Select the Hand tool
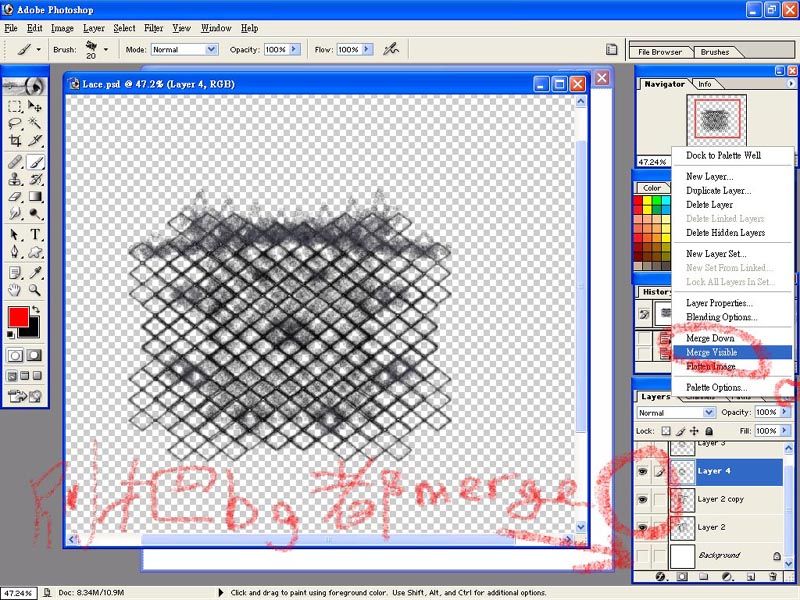Screen dimensions: 800x600 pyautogui.click(x=15, y=290)
